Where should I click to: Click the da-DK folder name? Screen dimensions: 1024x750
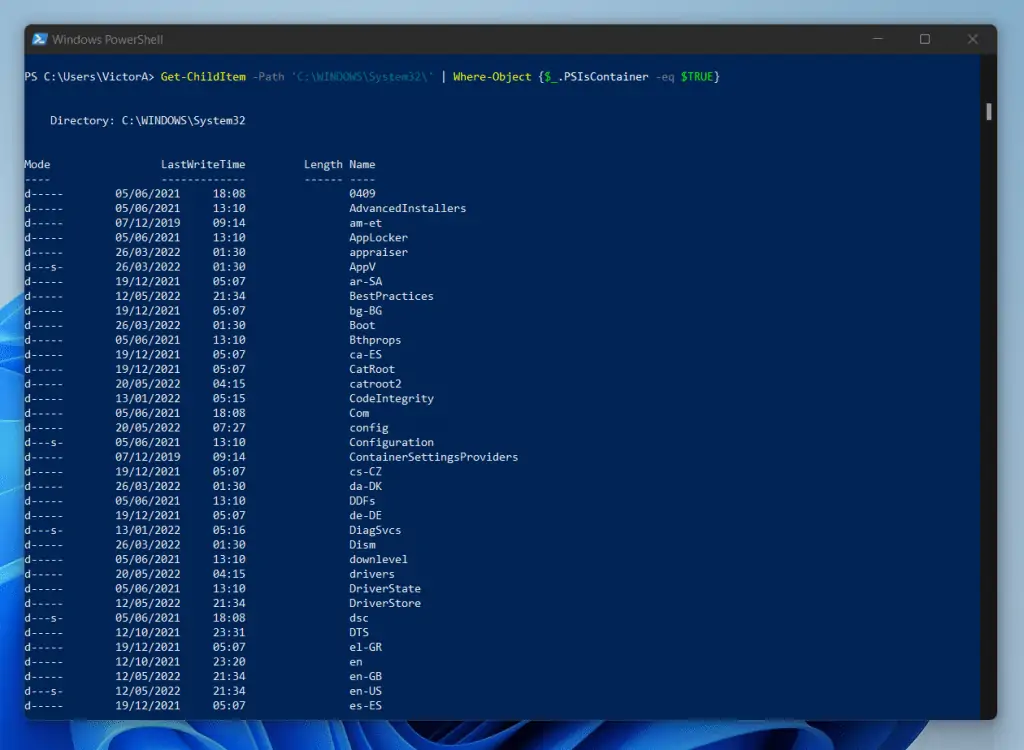click(365, 486)
